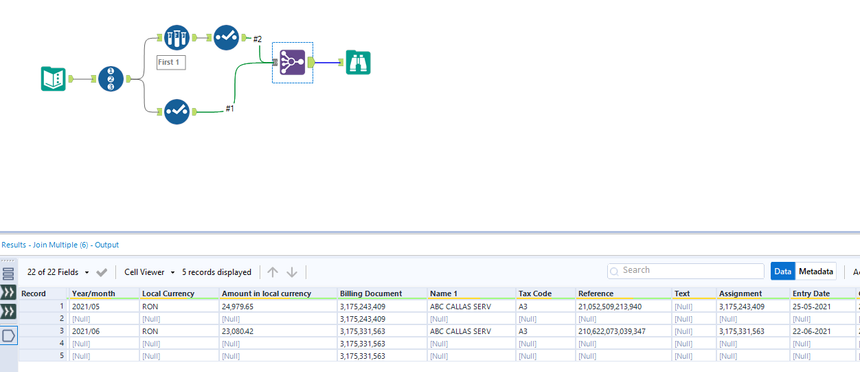
Task: Click the #2 connection label
Action: click(x=257, y=40)
